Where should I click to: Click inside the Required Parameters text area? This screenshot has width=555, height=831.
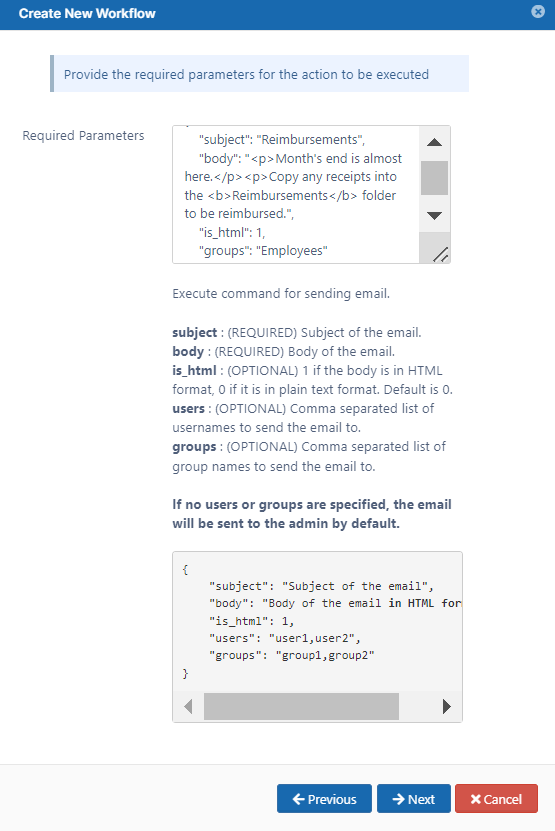pyautogui.click(x=296, y=195)
